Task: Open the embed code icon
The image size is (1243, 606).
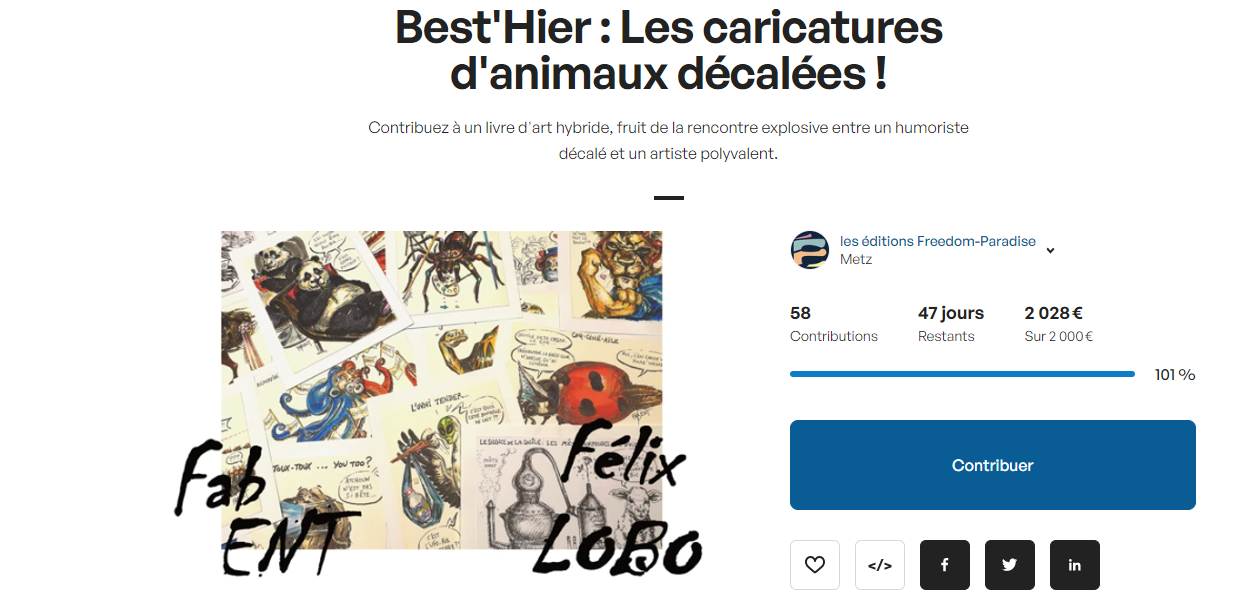Action: 880,565
